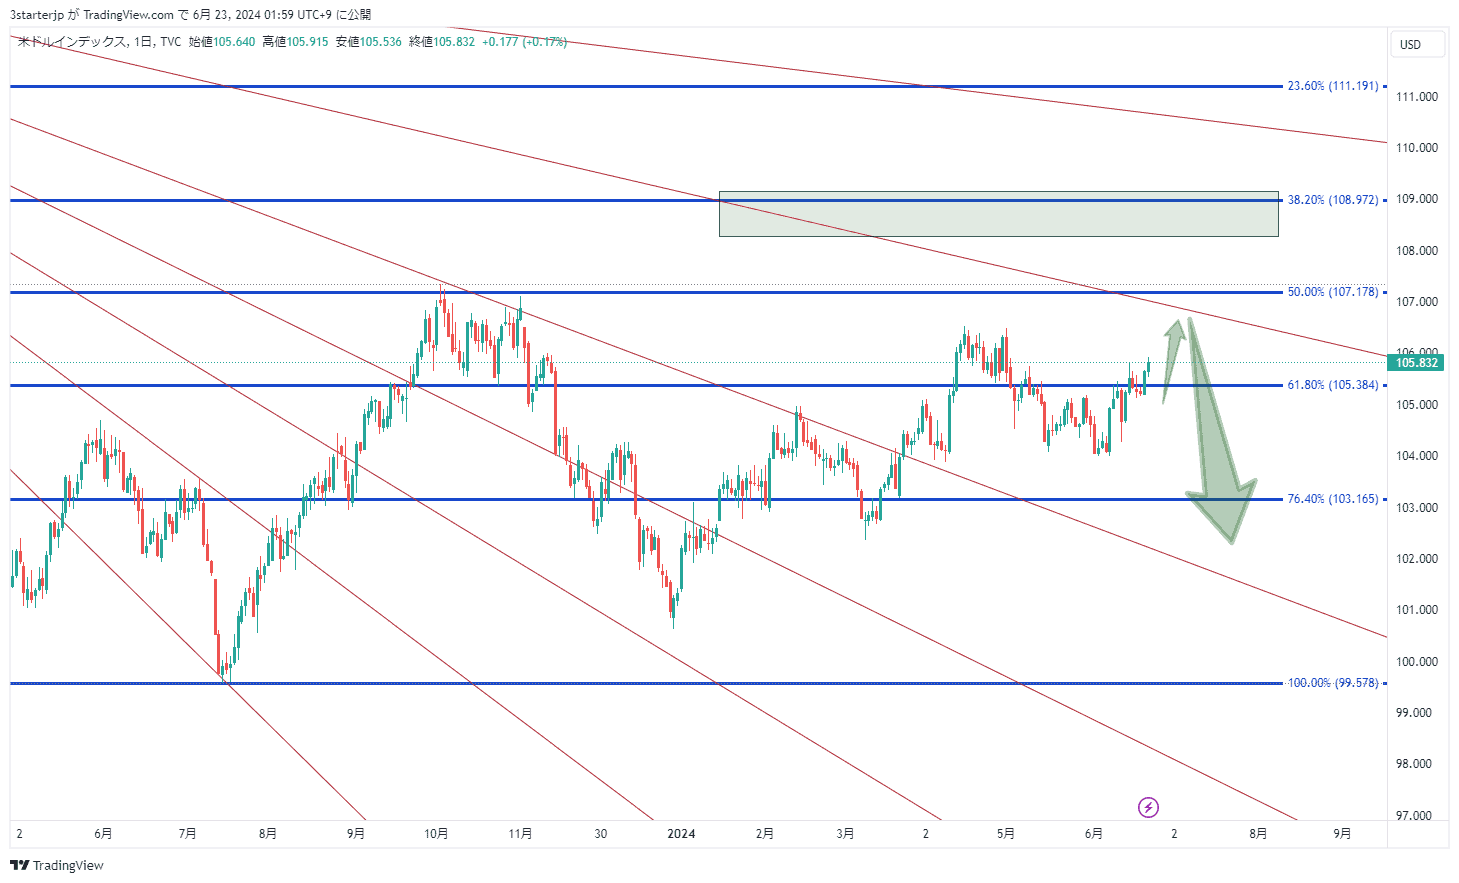Click the 11月 label on time axis
Screen dimensions: 1459x883
pyautogui.click(x=520, y=834)
